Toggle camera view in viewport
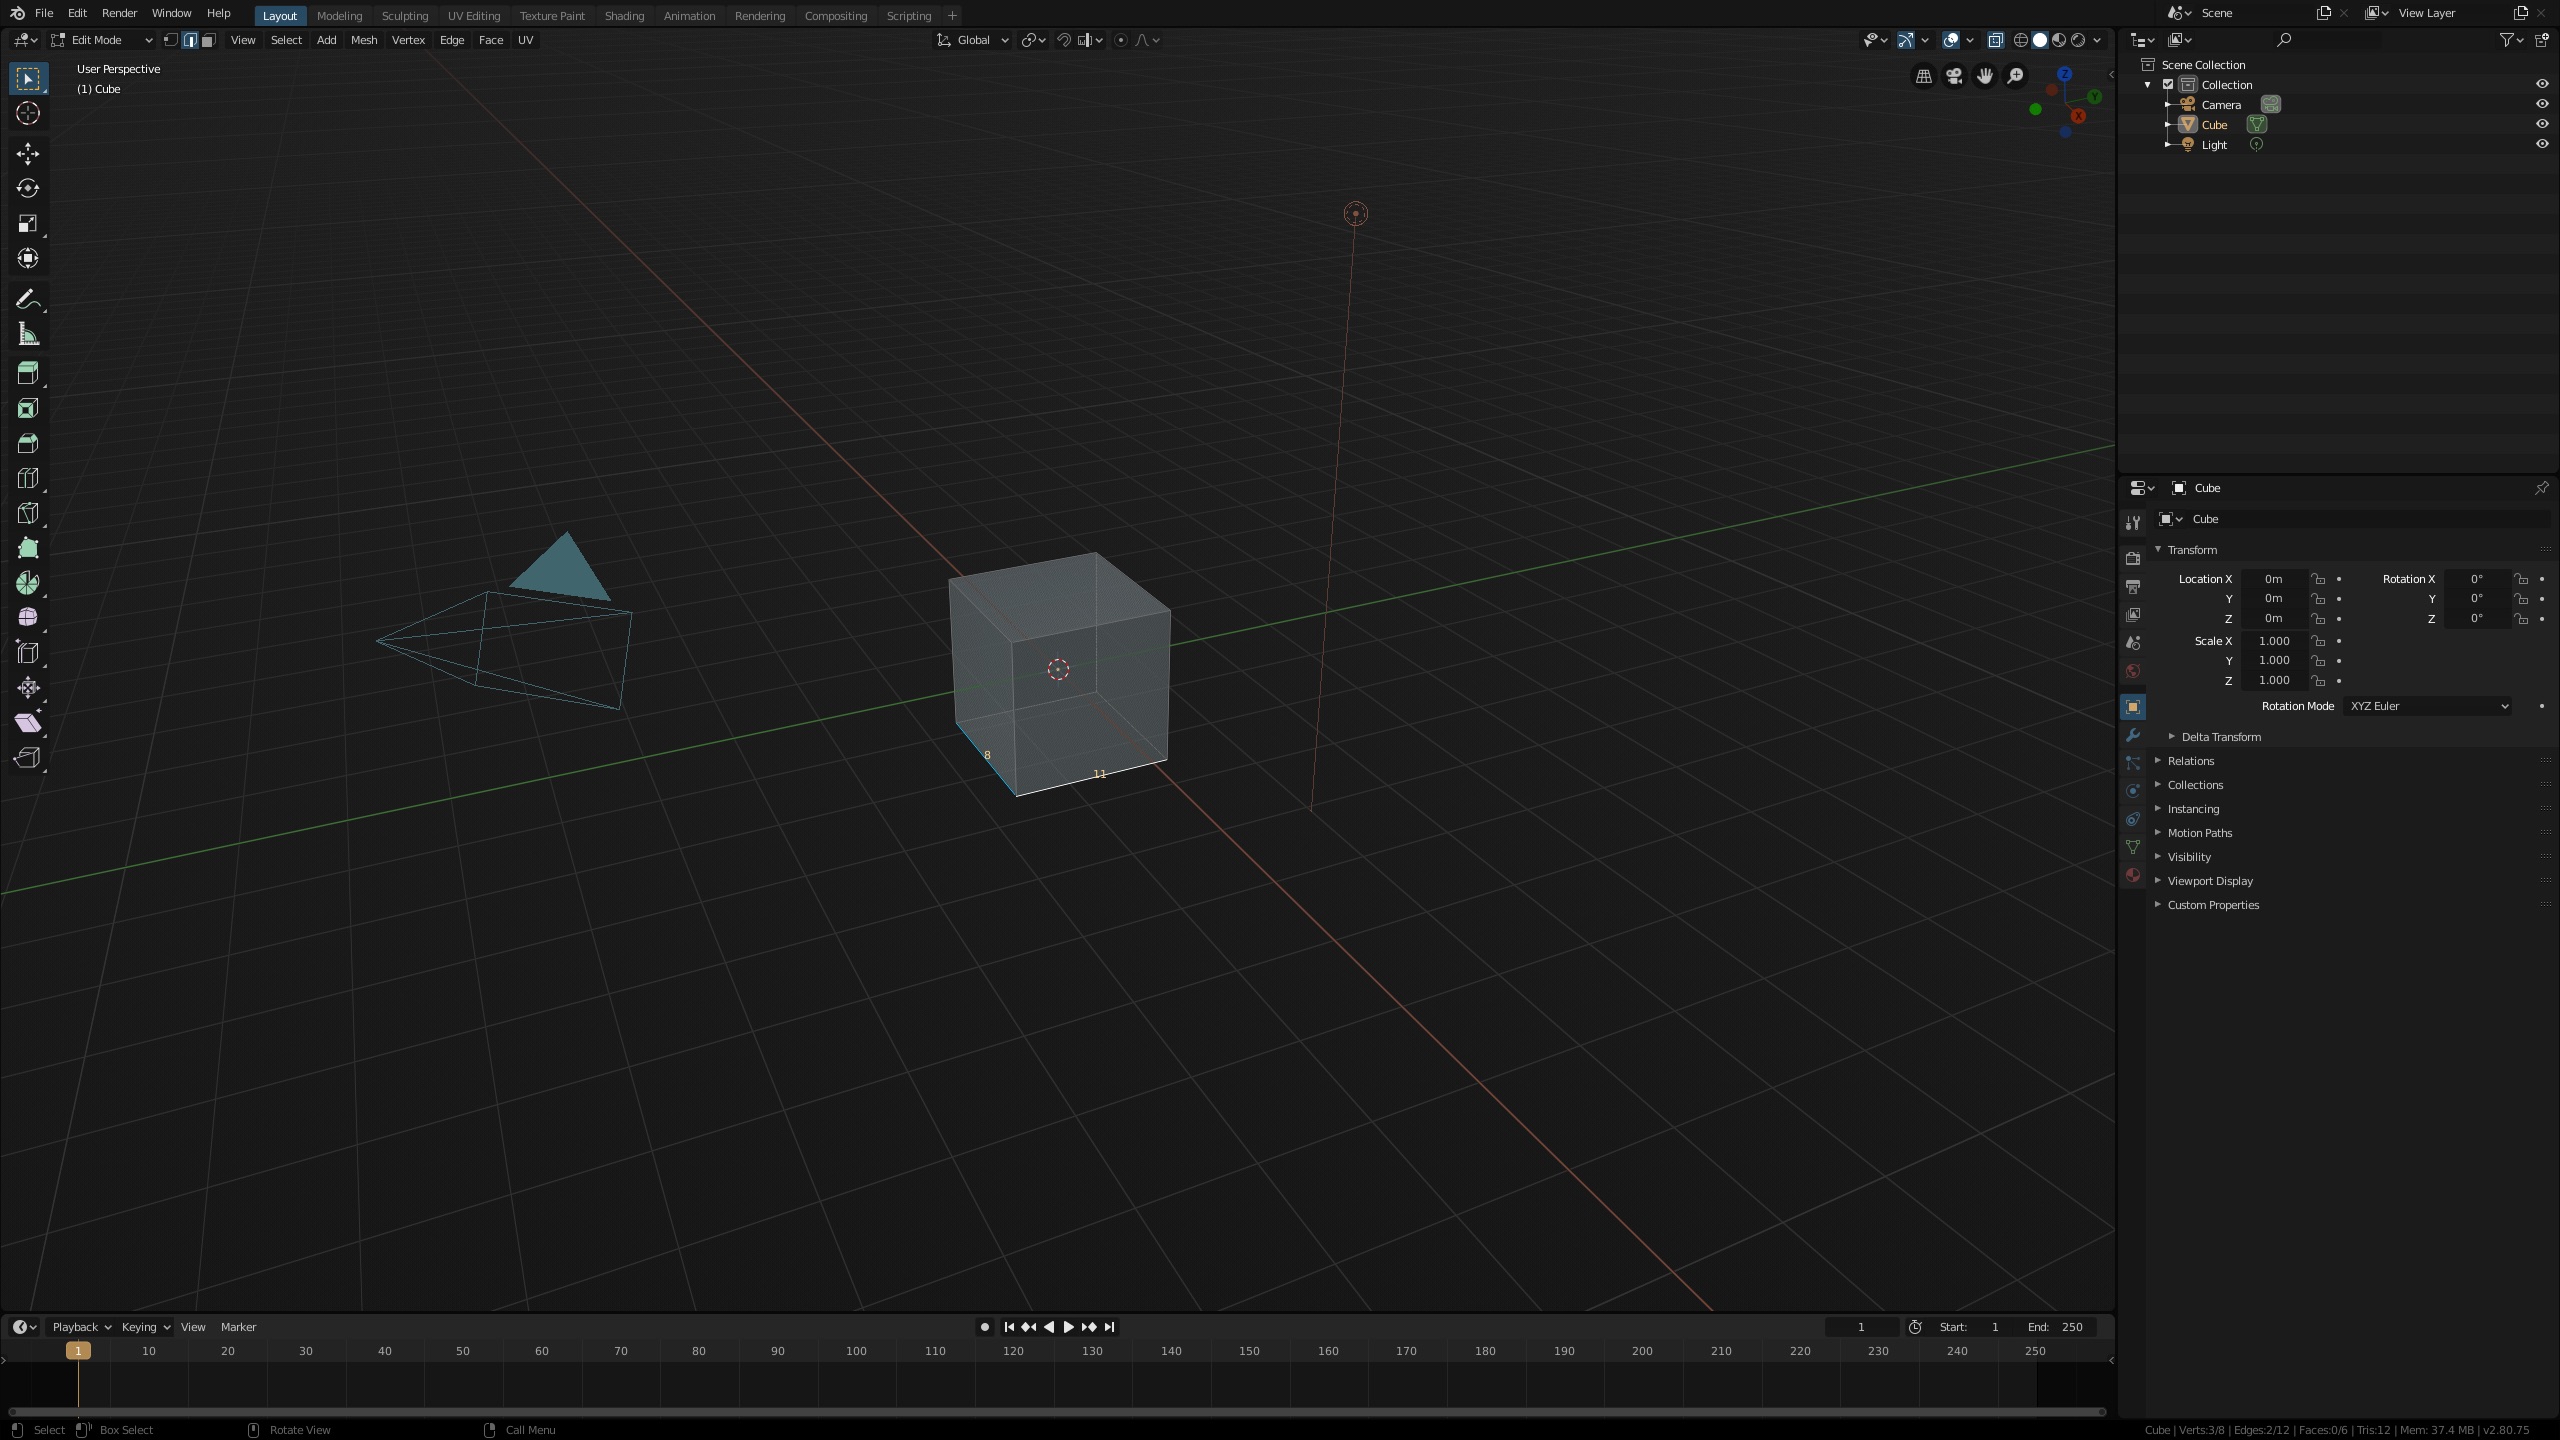 pyautogui.click(x=1954, y=76)
